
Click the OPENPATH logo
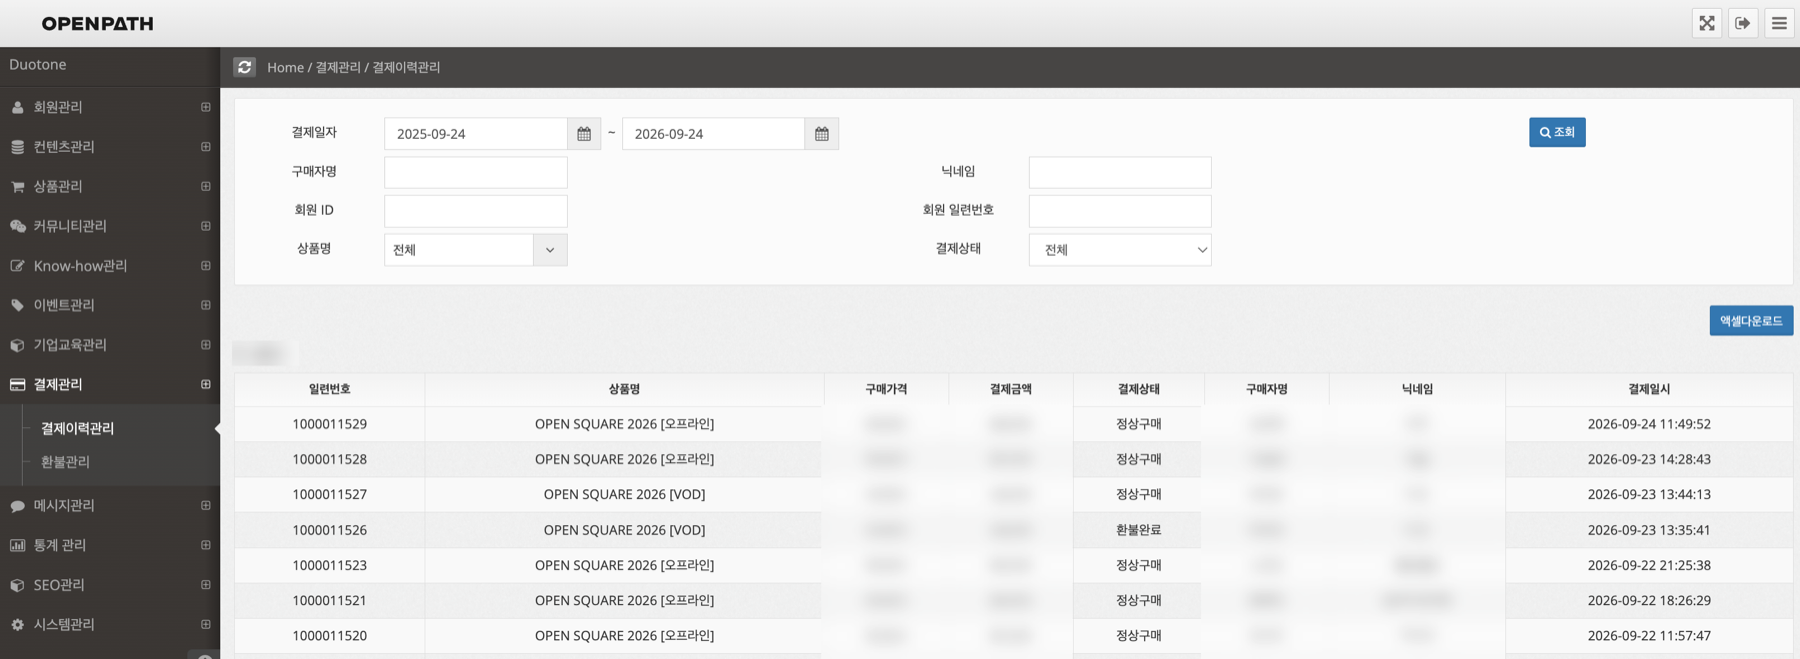tap(98, 23)
